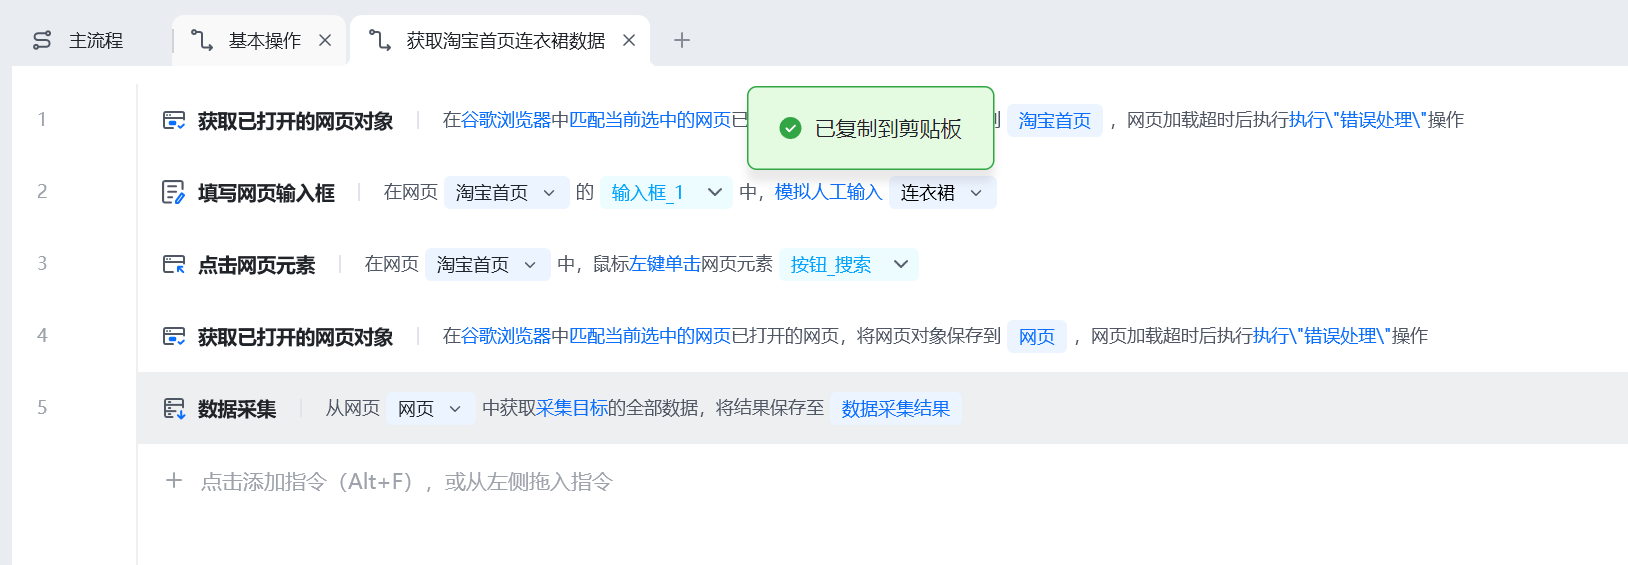Screen dimensions: 1628x565
Task: Click 匹配当前选中的网页 link in row 1
Action: 650,120
